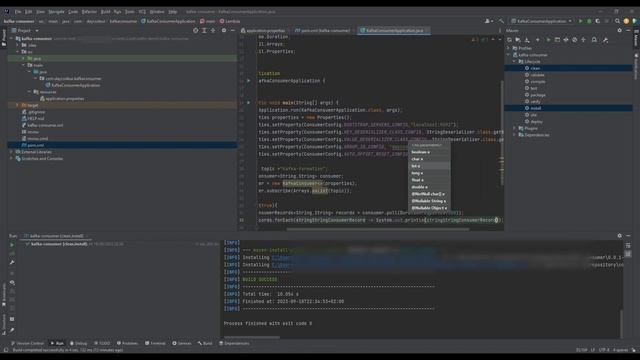This screenshot has width=640, height=360.
Task: Toggle Maven offline mode icon
Action: click(x=566, y=40)
